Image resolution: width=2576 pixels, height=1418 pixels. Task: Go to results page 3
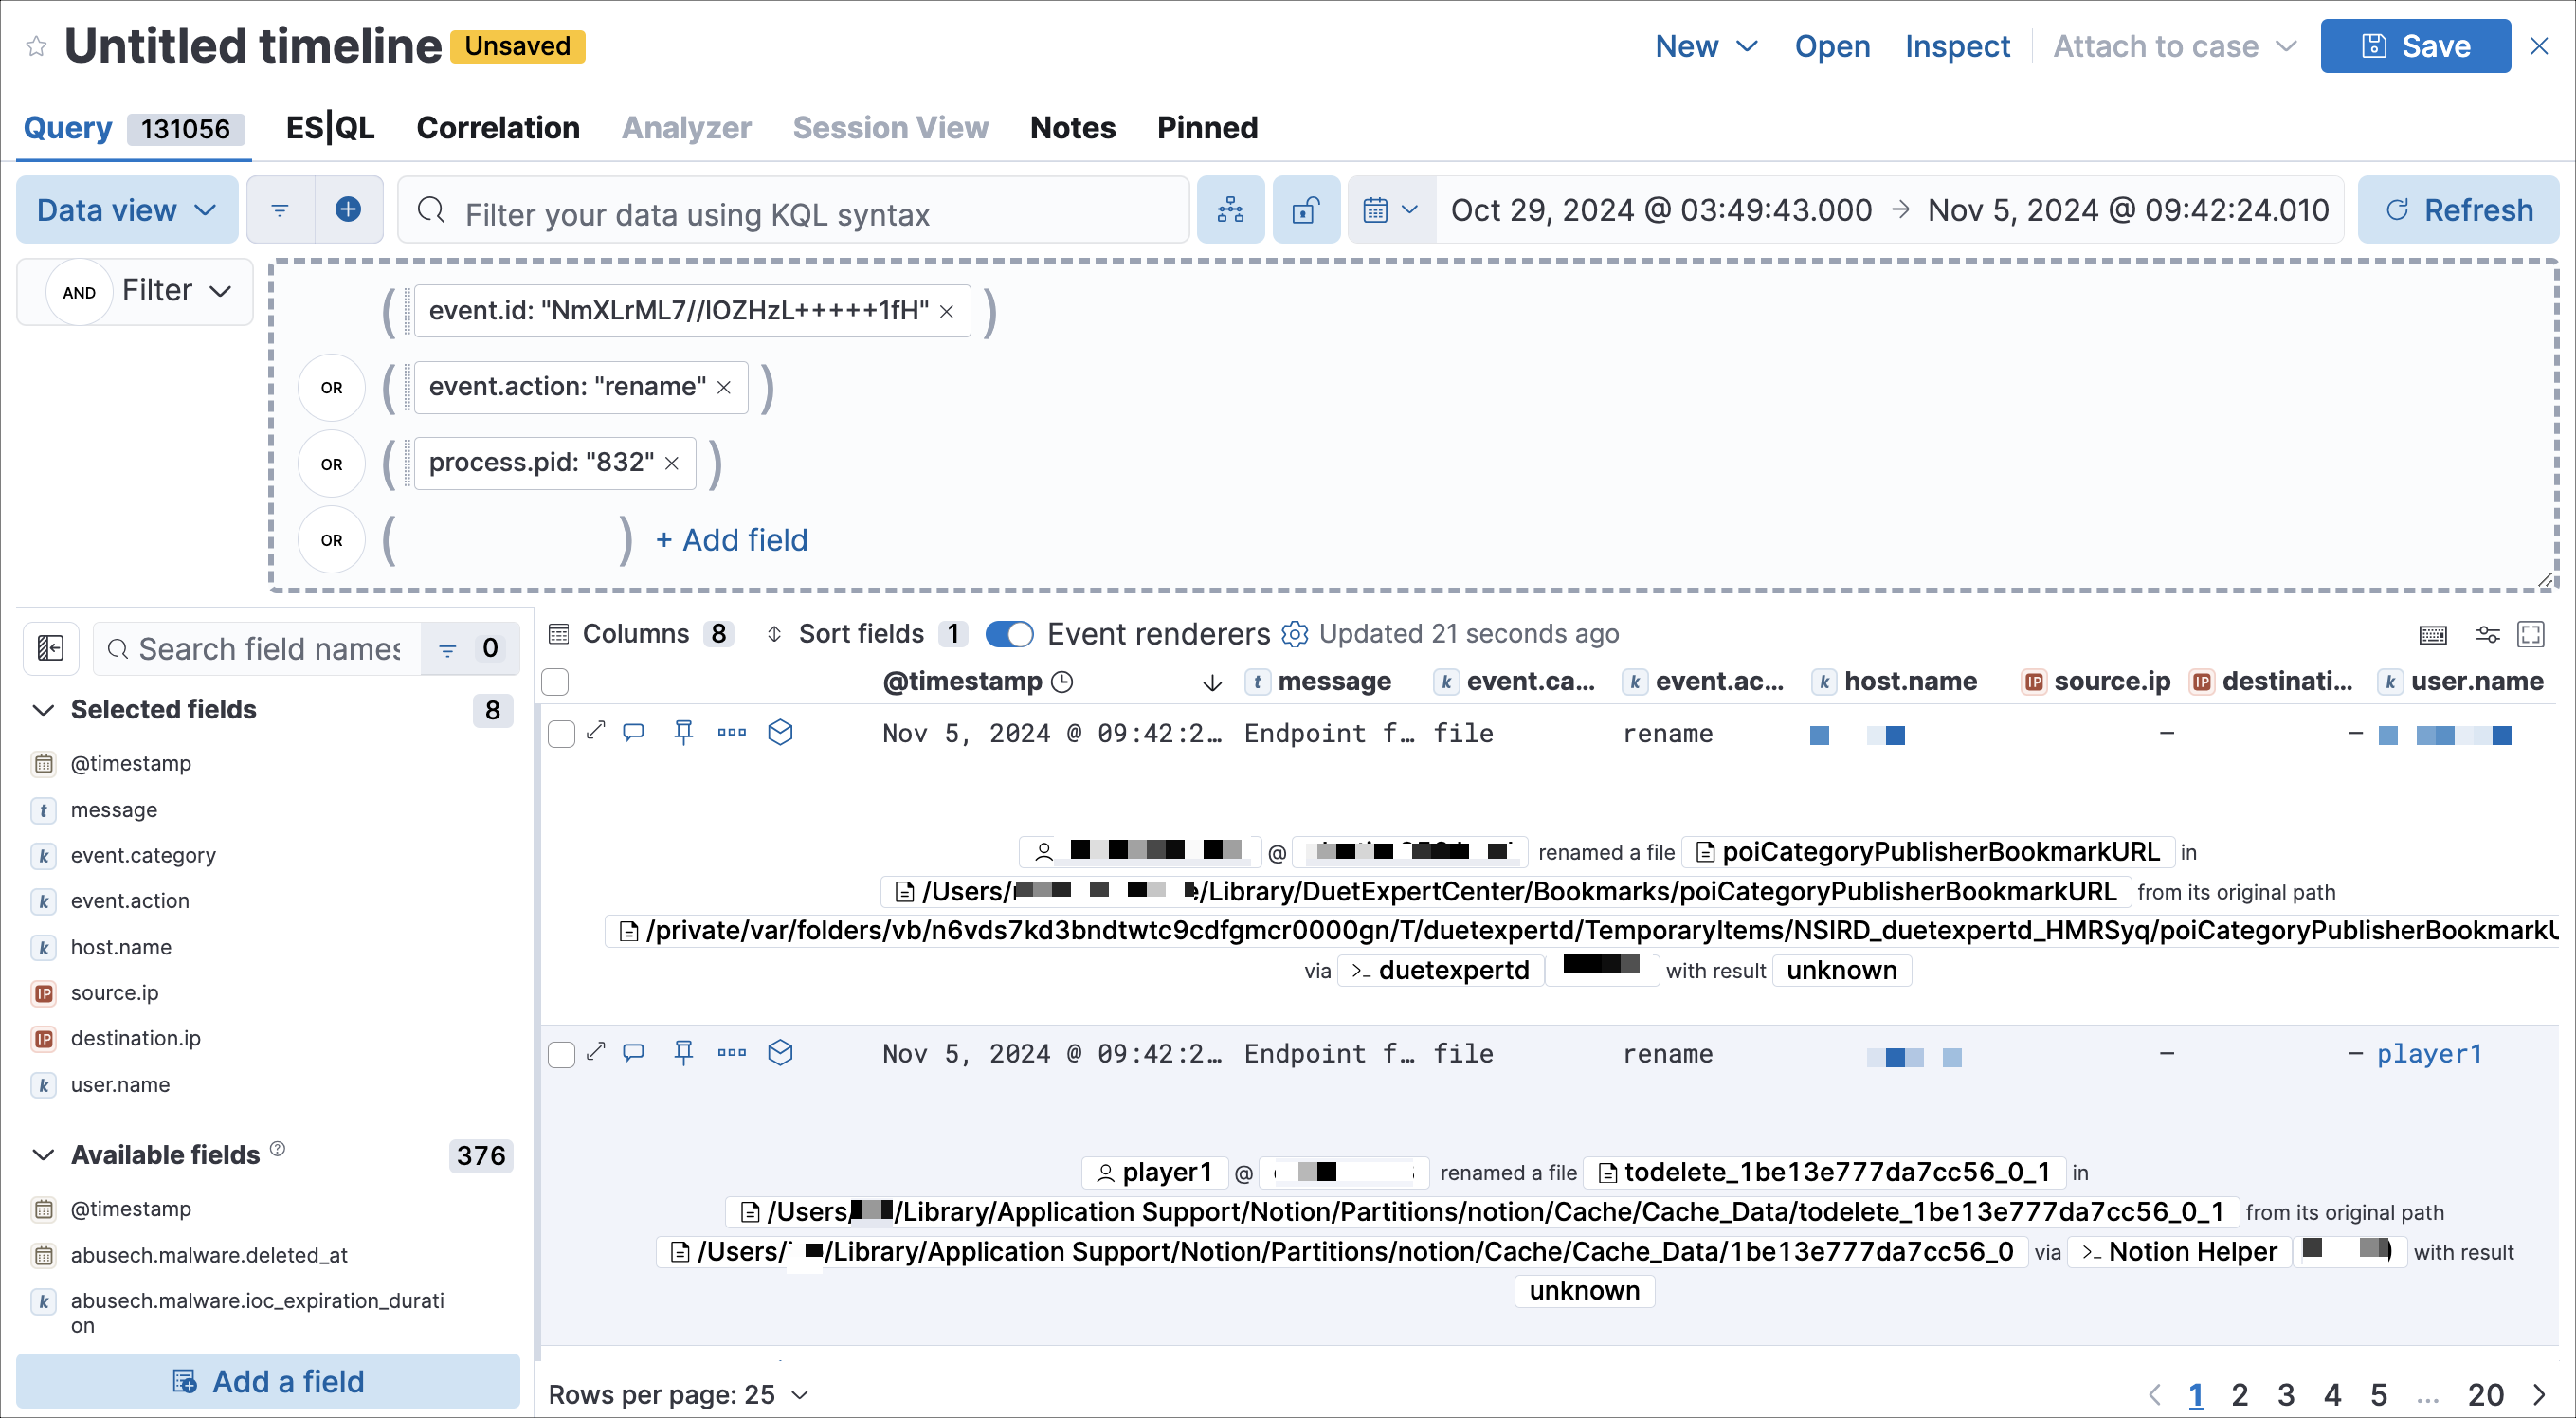tap(2286, 1394)
